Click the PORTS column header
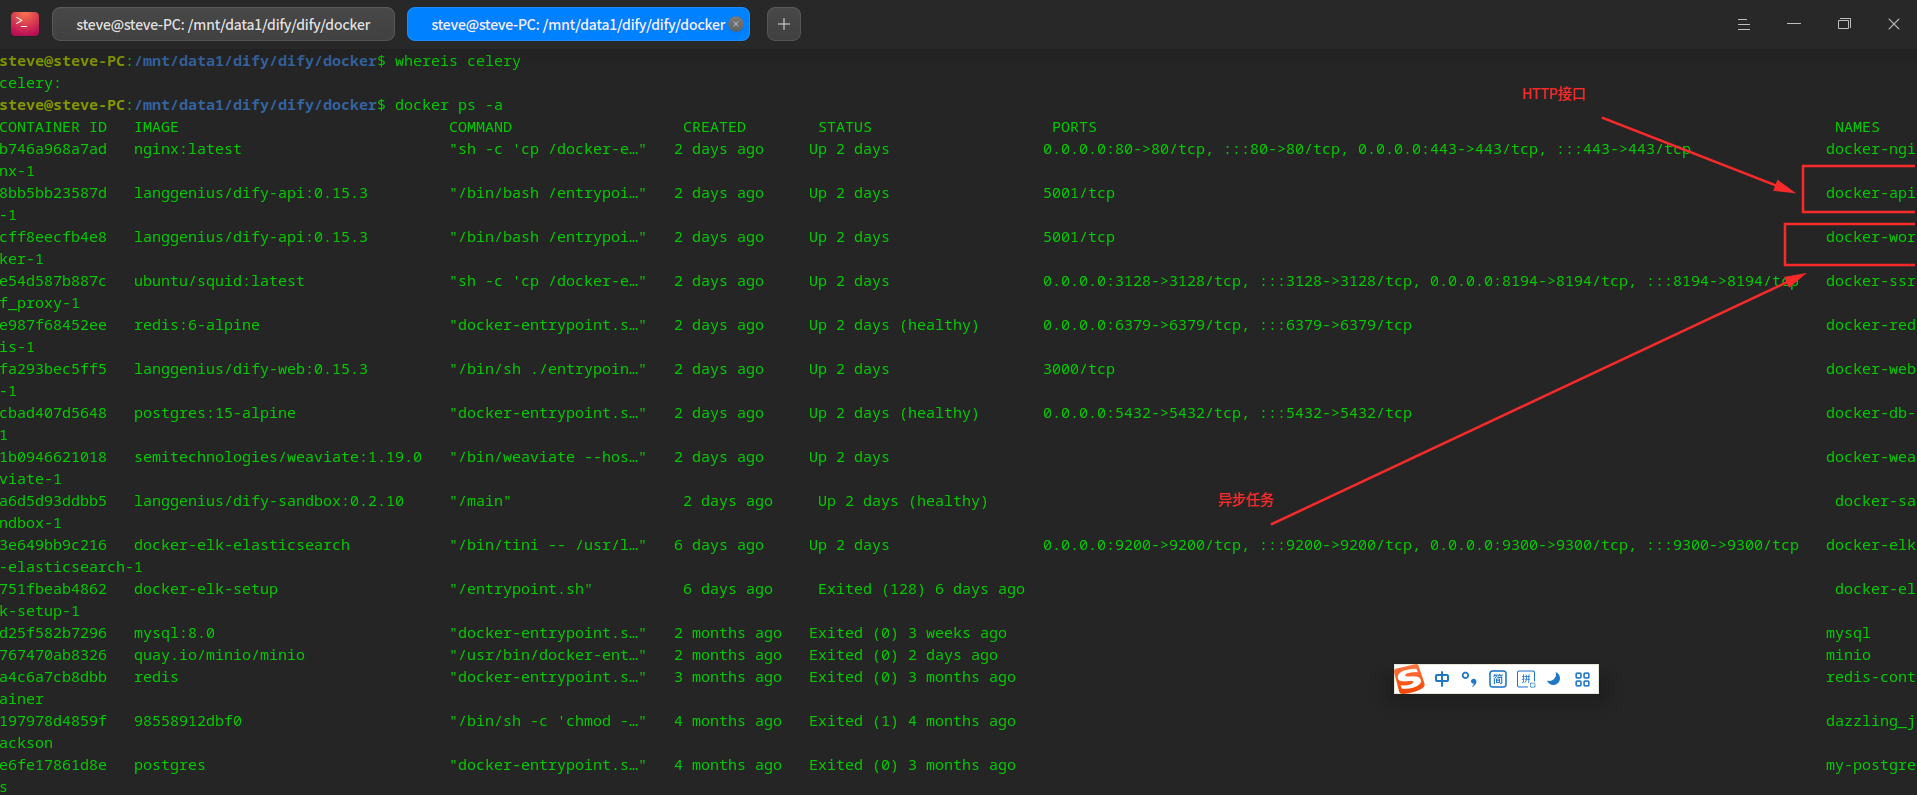Screen dimensions: 1917x795 pos(1074,127)
